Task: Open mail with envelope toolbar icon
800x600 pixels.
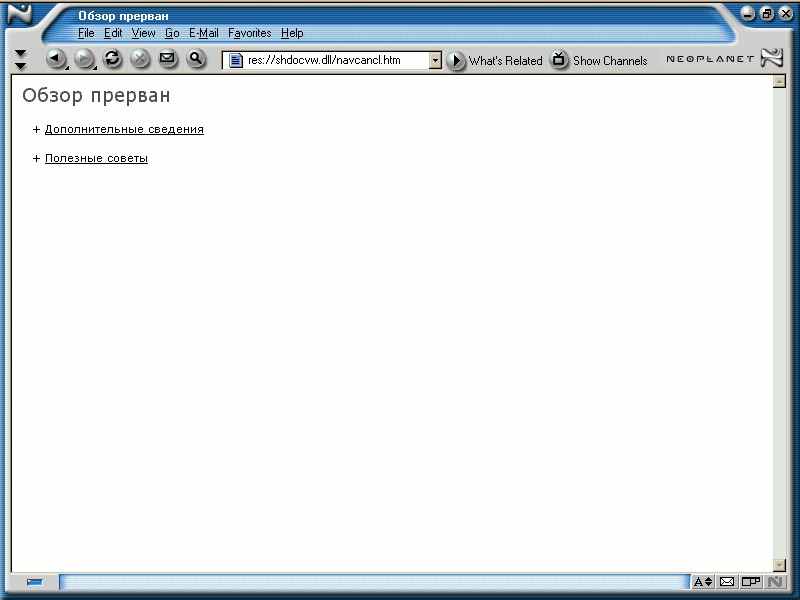Action: pos(167,59)
